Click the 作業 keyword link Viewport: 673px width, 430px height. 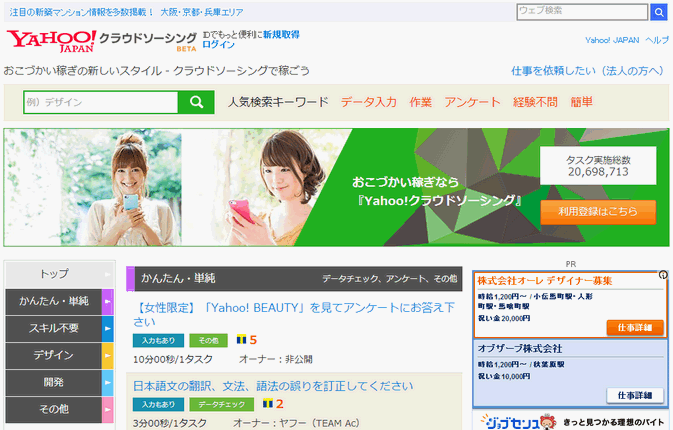point(421,102)
